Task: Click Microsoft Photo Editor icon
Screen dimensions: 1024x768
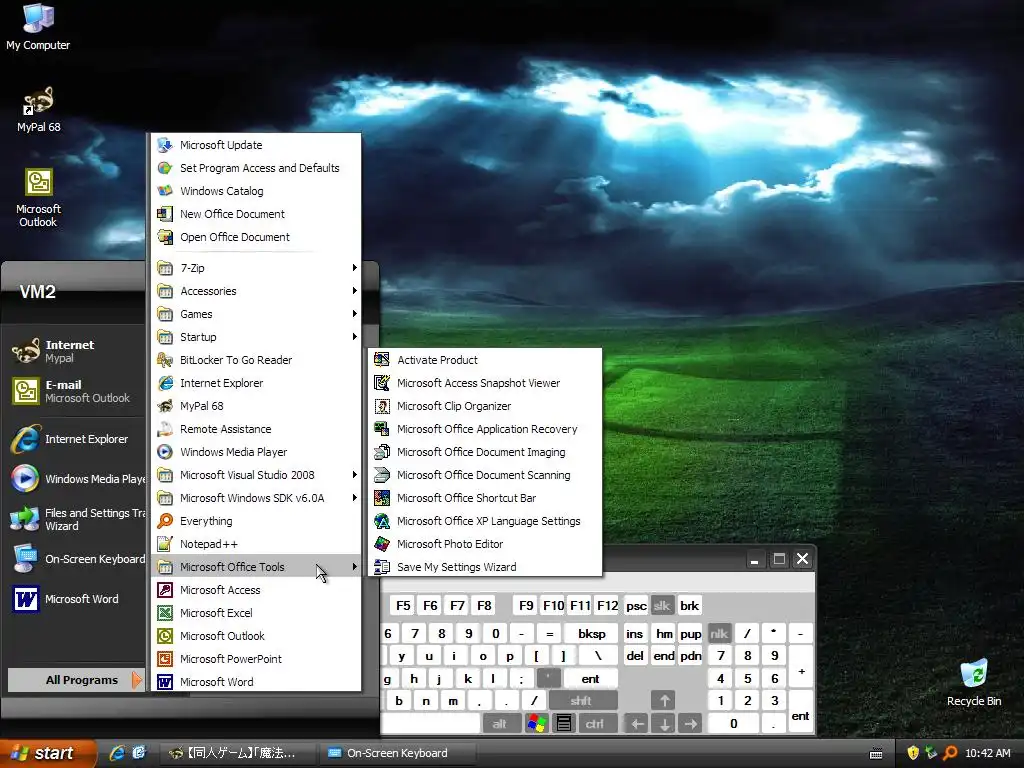Action: [382, 543]
